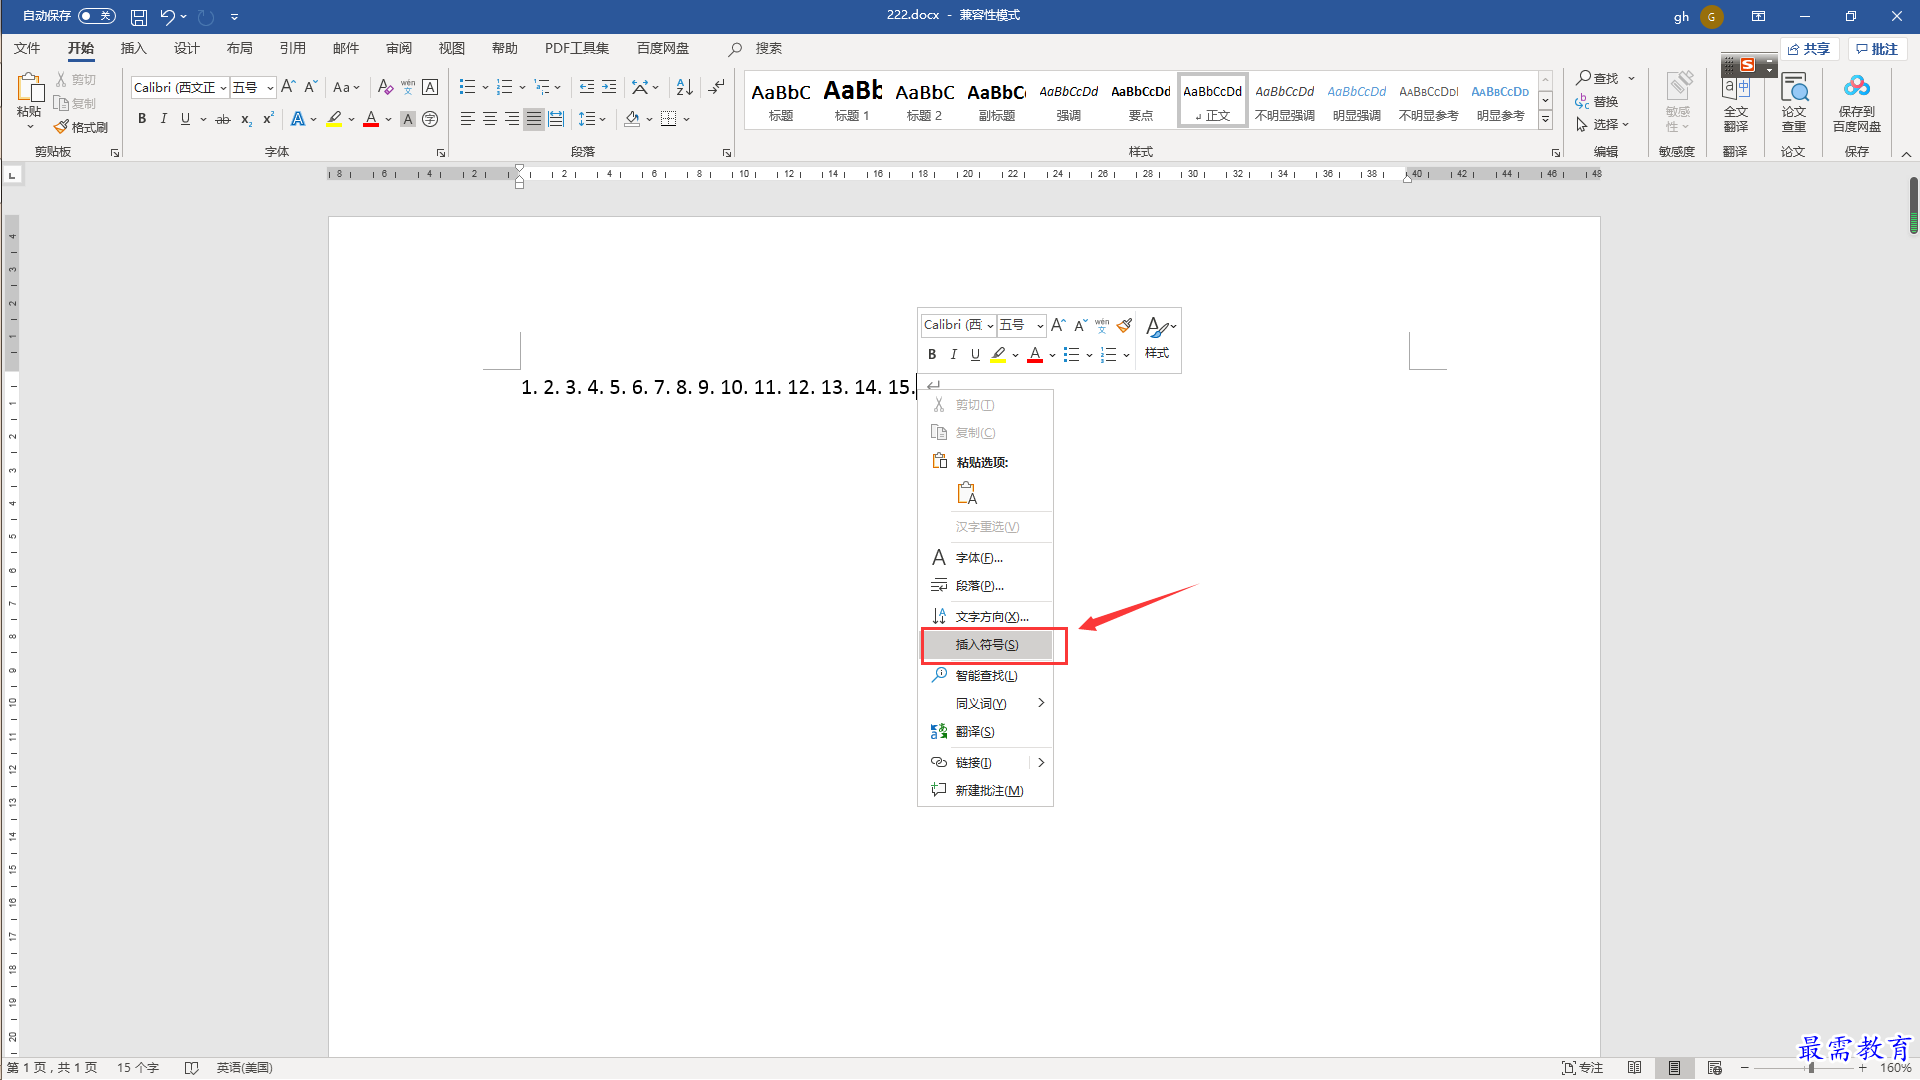Choose 字体(F)... from context menu
The image size is (1920, 1080).
(986, 558)
